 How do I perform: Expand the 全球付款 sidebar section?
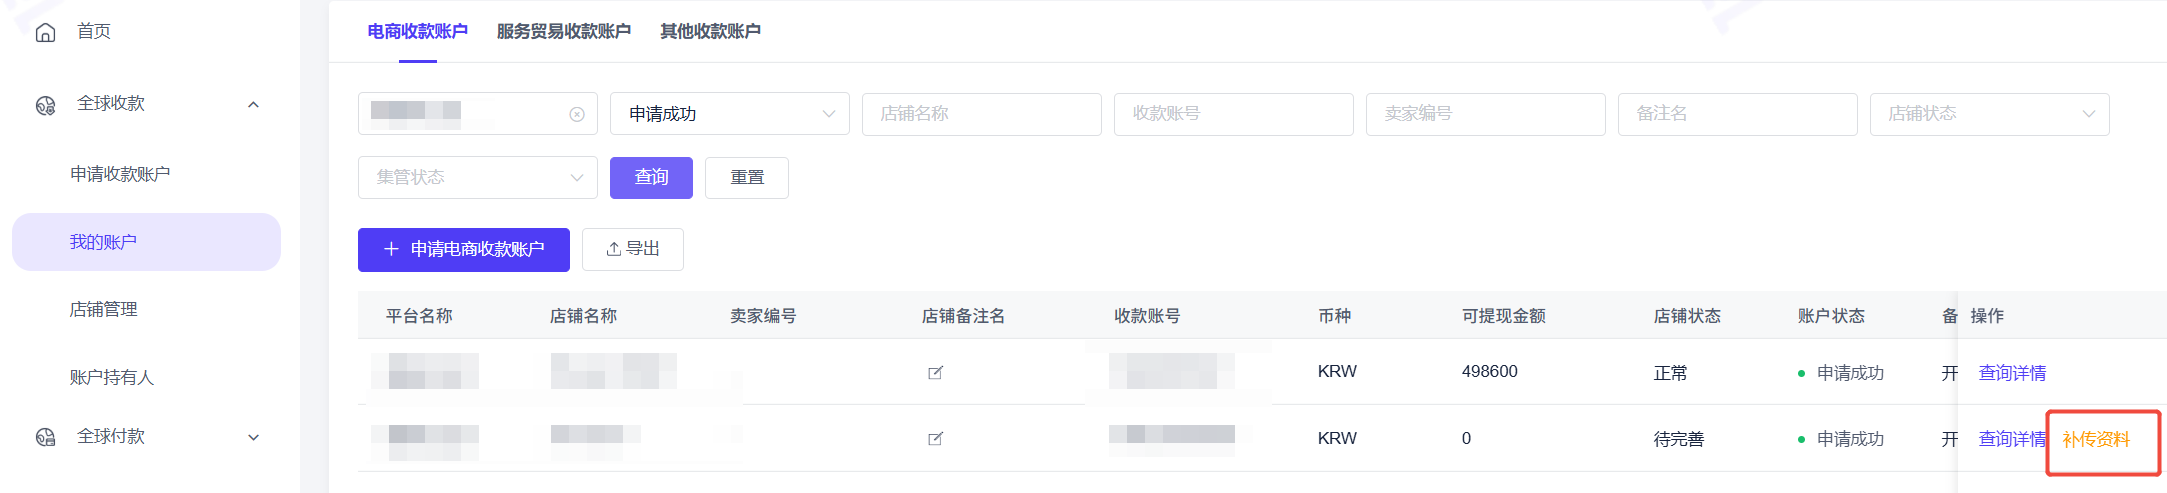(253, 437)
